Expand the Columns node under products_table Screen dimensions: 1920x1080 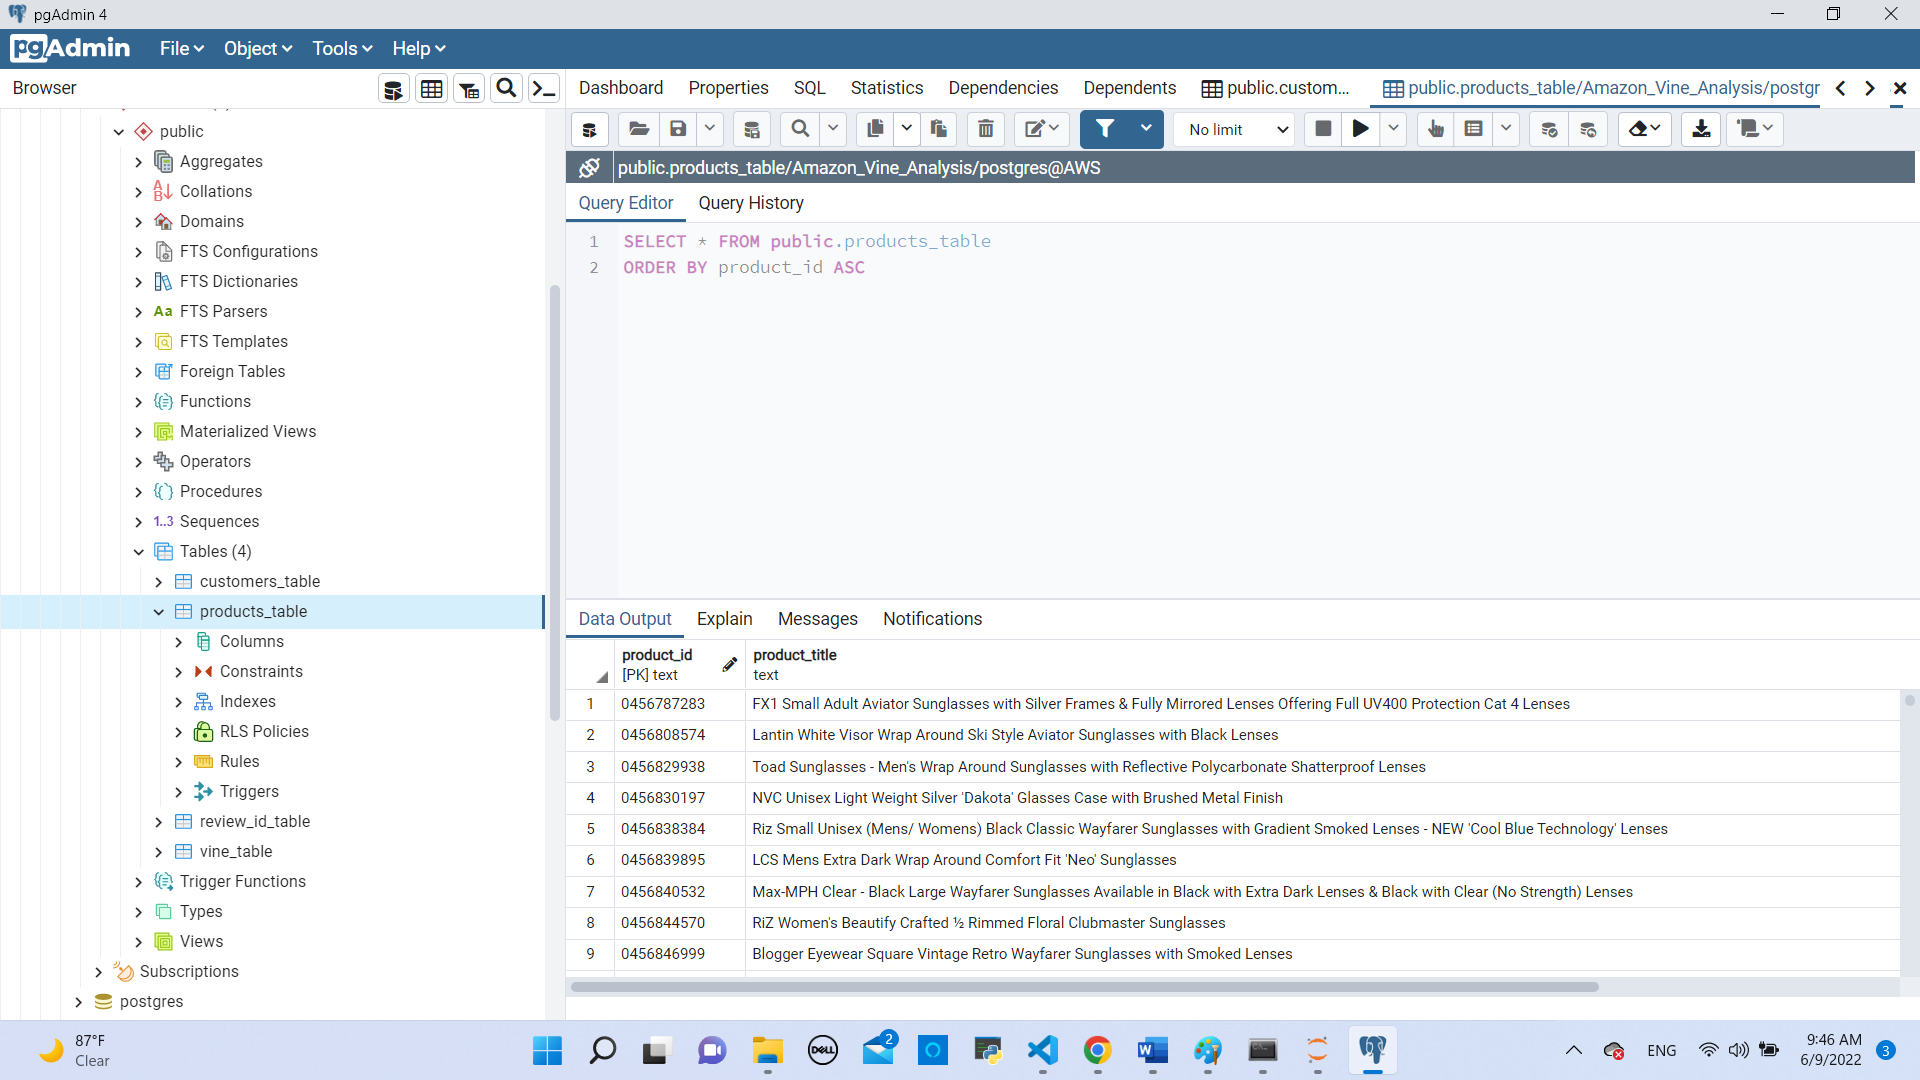180,641
